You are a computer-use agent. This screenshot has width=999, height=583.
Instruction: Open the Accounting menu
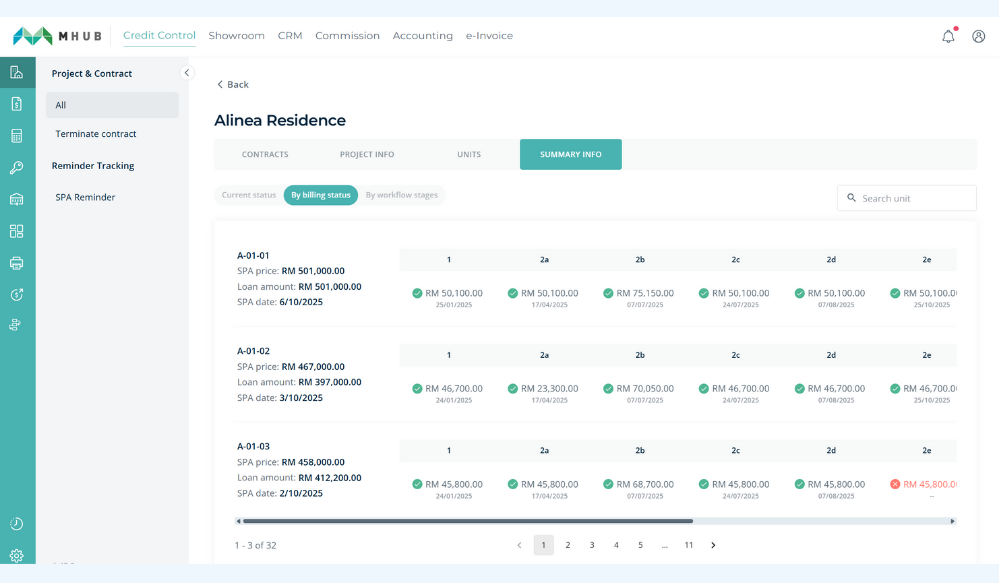tap(422, 35)
